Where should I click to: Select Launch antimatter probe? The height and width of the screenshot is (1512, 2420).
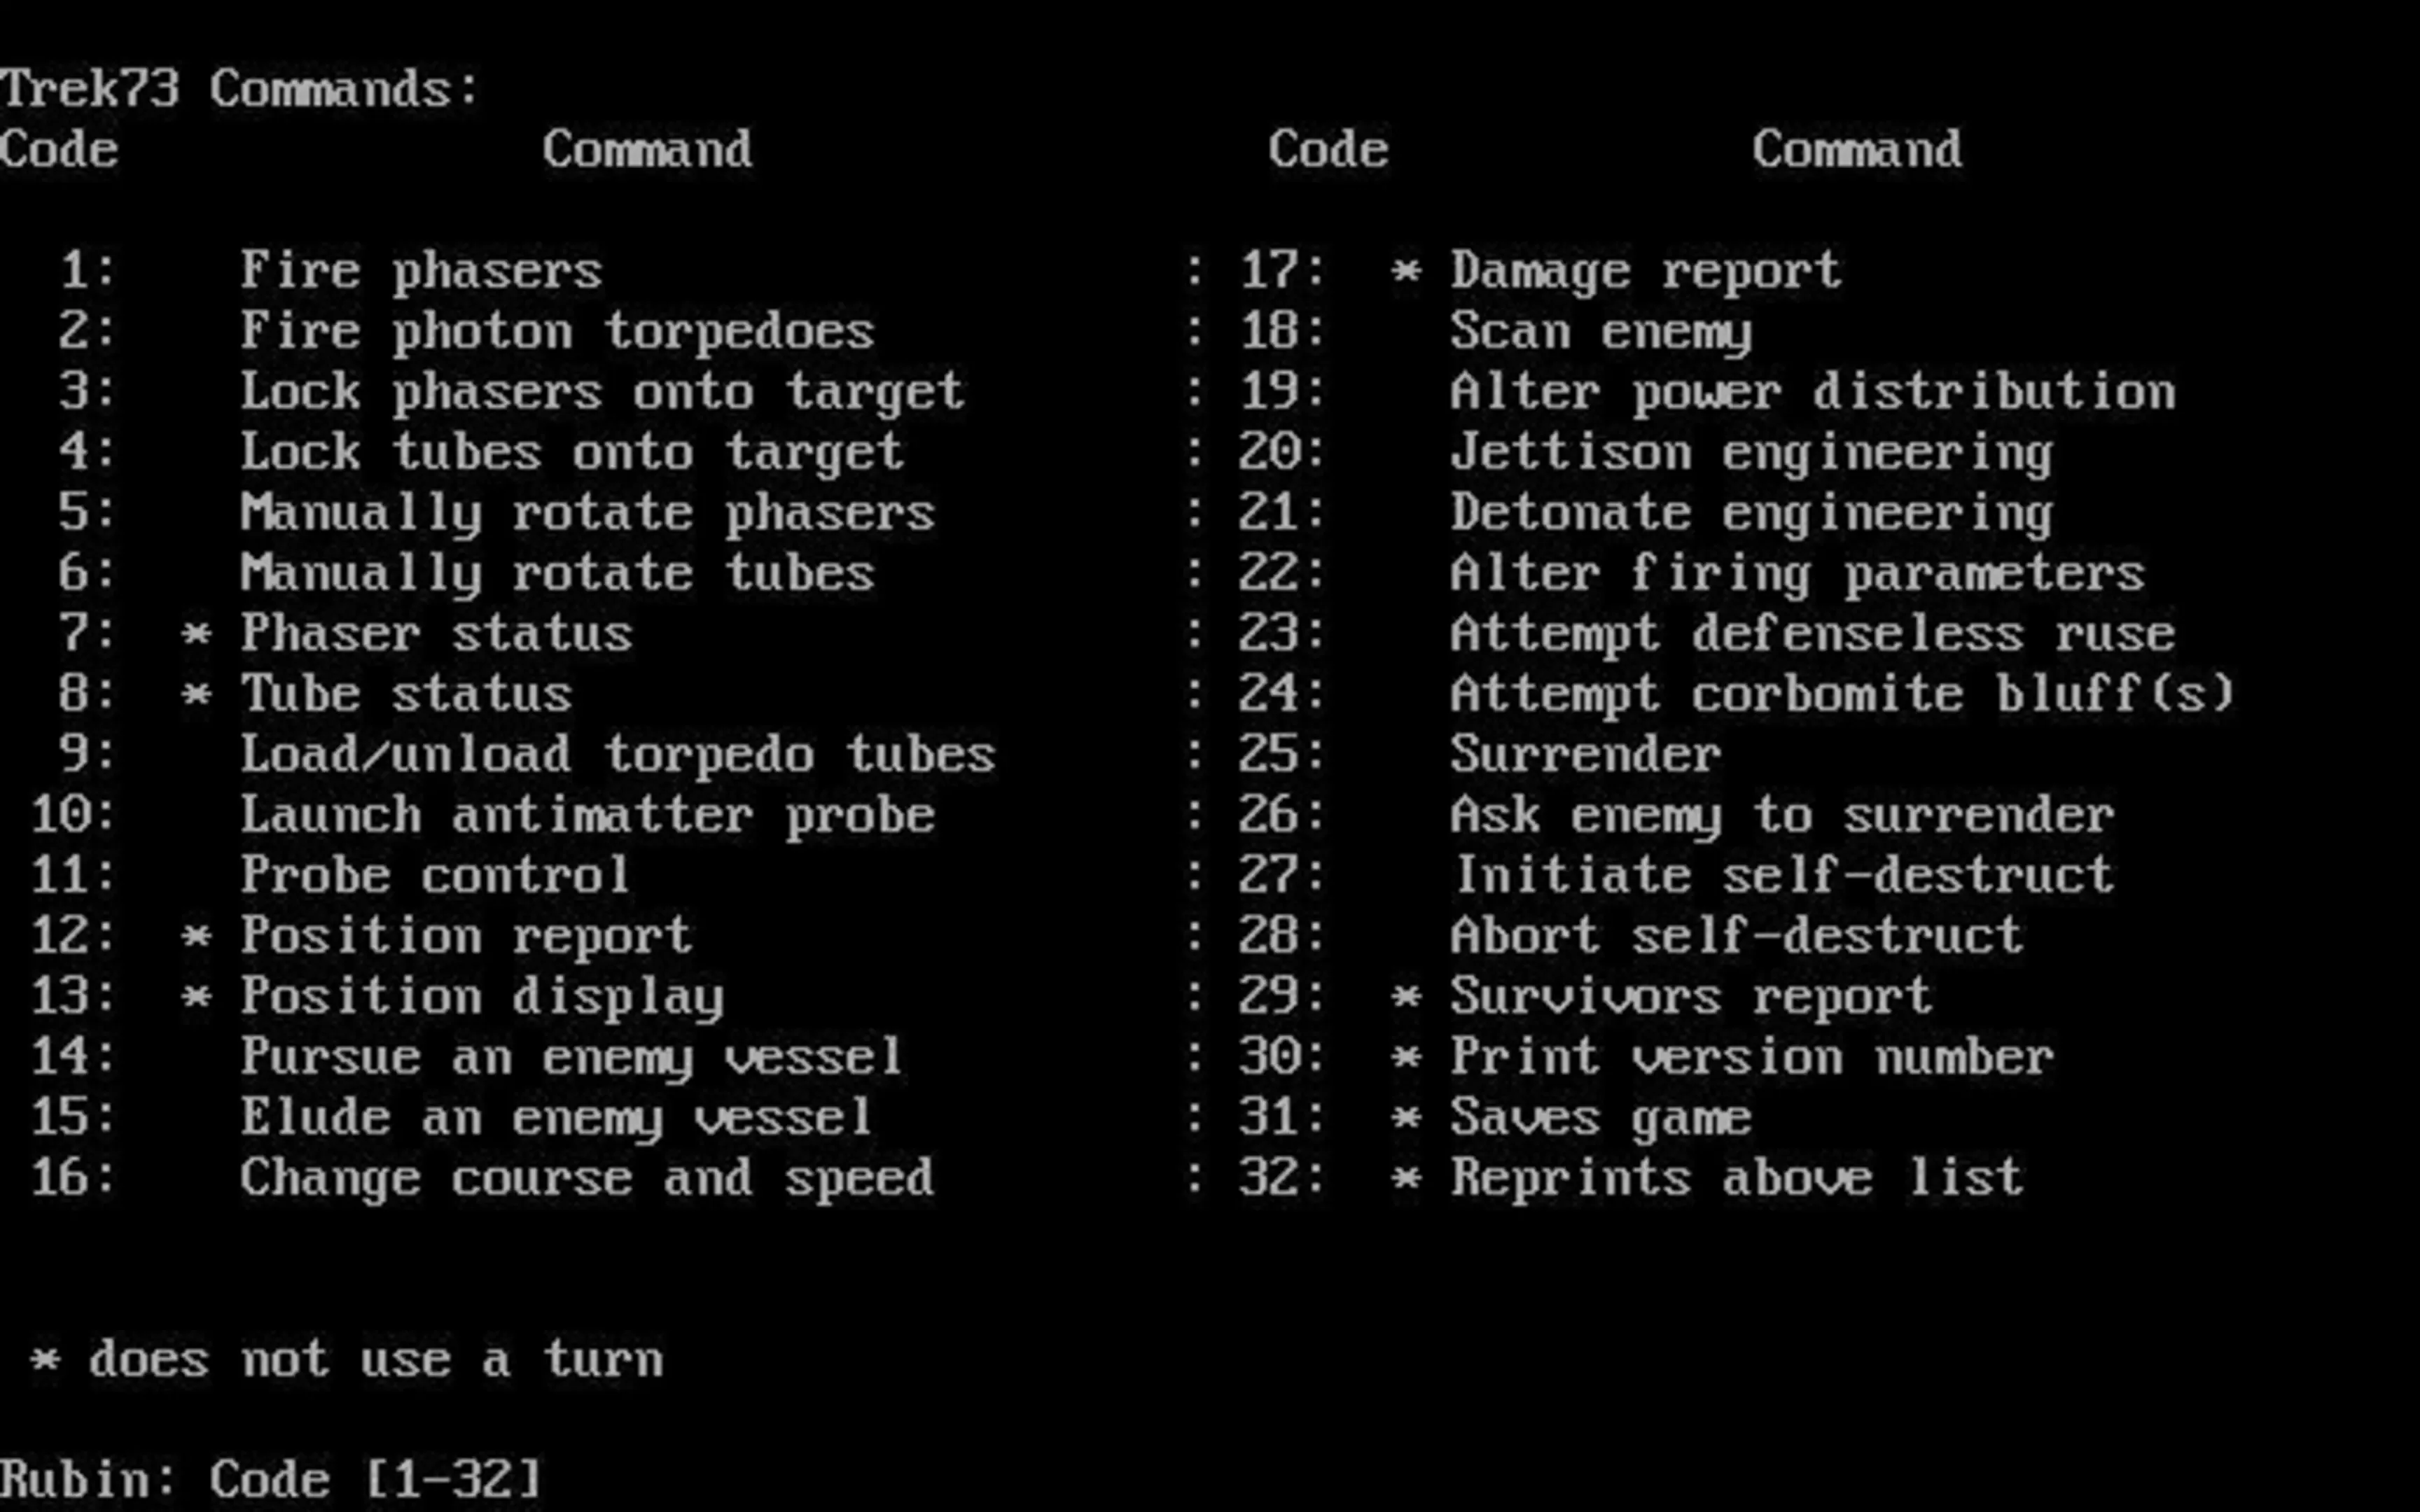pyautogui.click(x=587, y=815)
